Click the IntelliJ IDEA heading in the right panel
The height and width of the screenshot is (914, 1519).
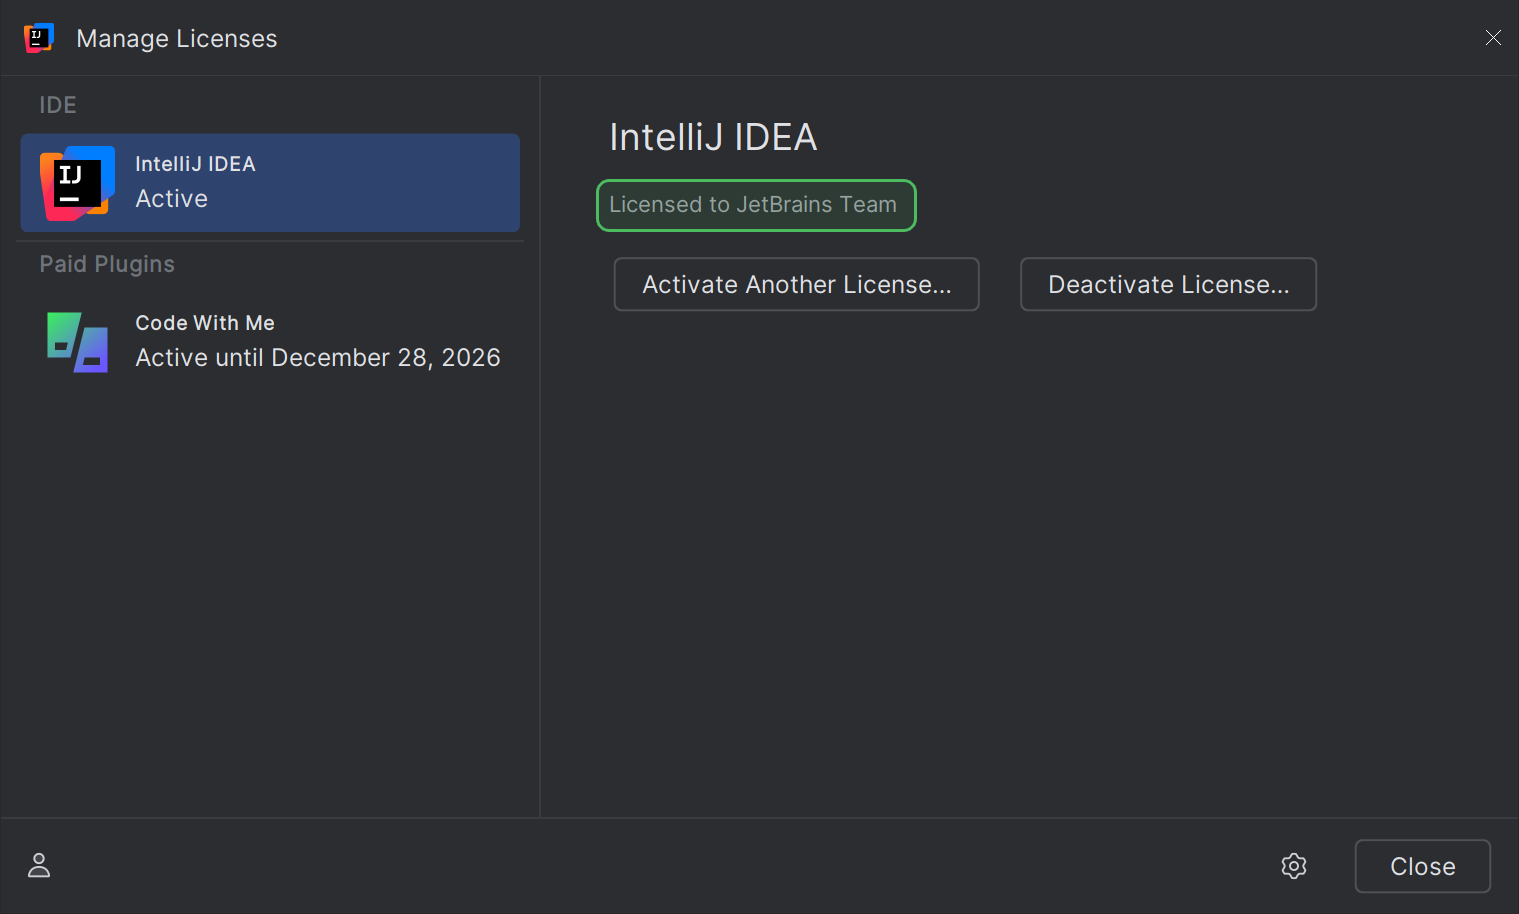tap(712, 137)
